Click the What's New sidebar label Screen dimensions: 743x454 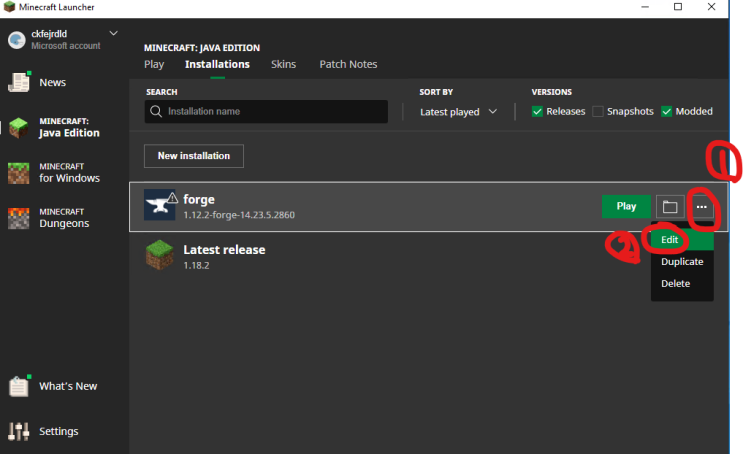[68, 386]
